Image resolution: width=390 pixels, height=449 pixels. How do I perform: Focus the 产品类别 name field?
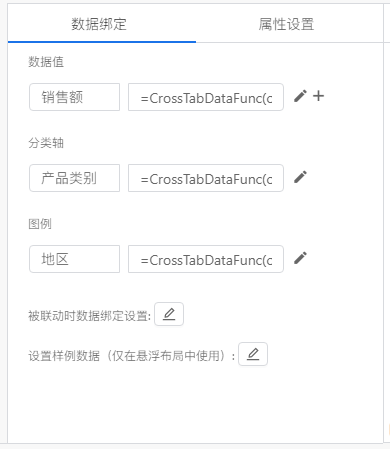coord(74,178)
